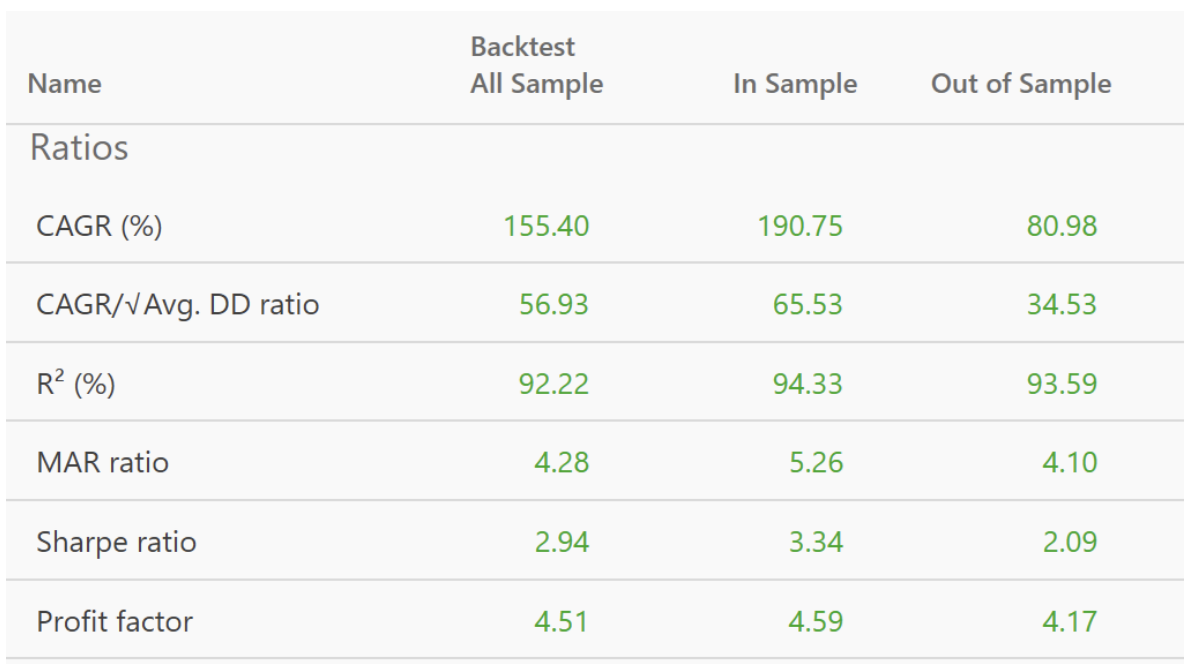This screenshot has height=664, width=1198.
Task: Select the In Sample Profit factor value 4.59
Action: tap(815, 621)
